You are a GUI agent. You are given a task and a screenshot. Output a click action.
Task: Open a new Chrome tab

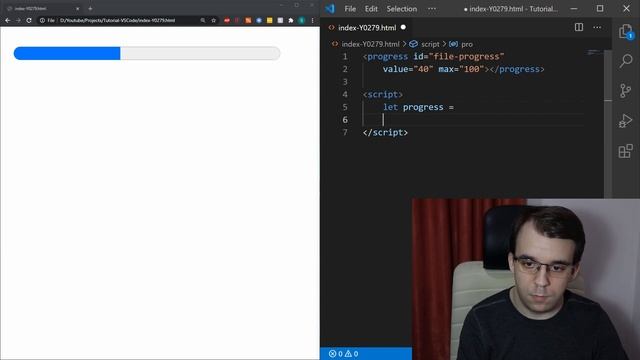coord(90,8)
